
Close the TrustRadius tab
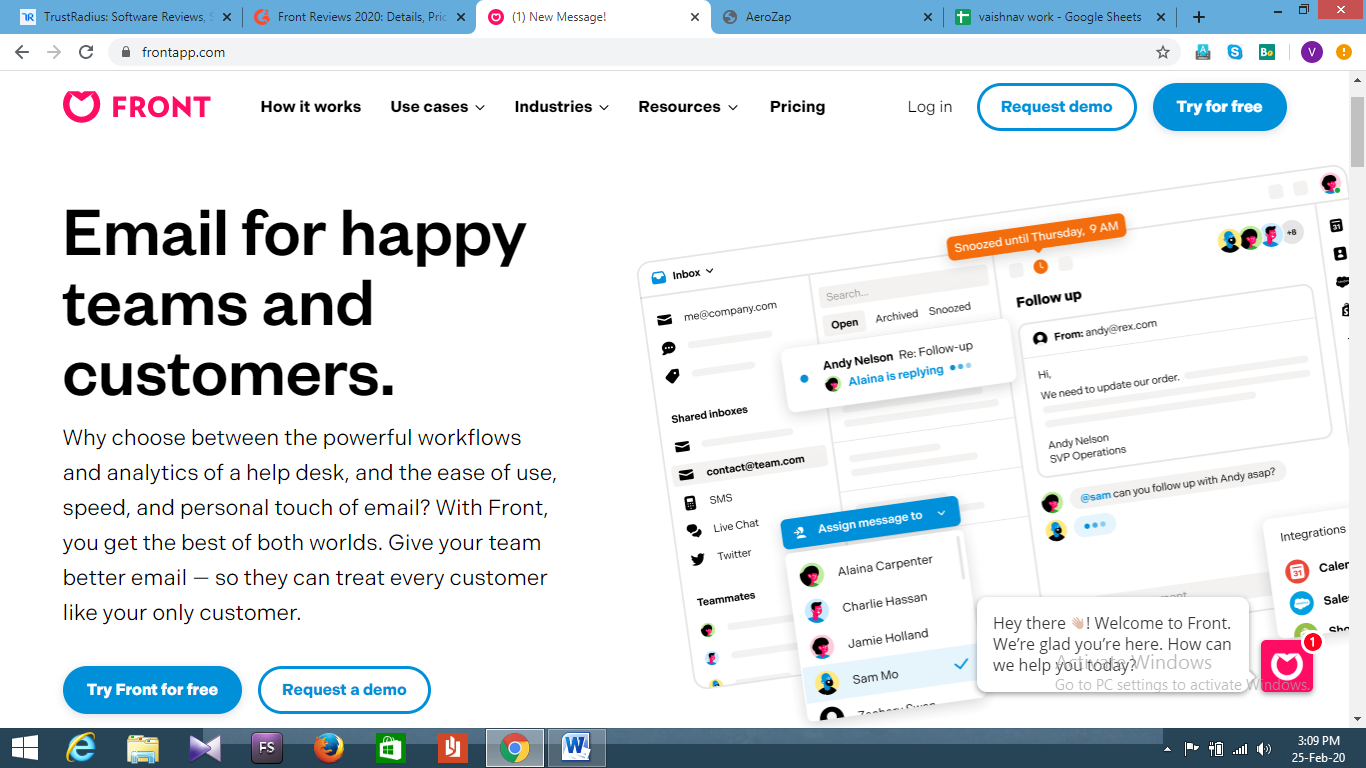(x=225, y=17)
